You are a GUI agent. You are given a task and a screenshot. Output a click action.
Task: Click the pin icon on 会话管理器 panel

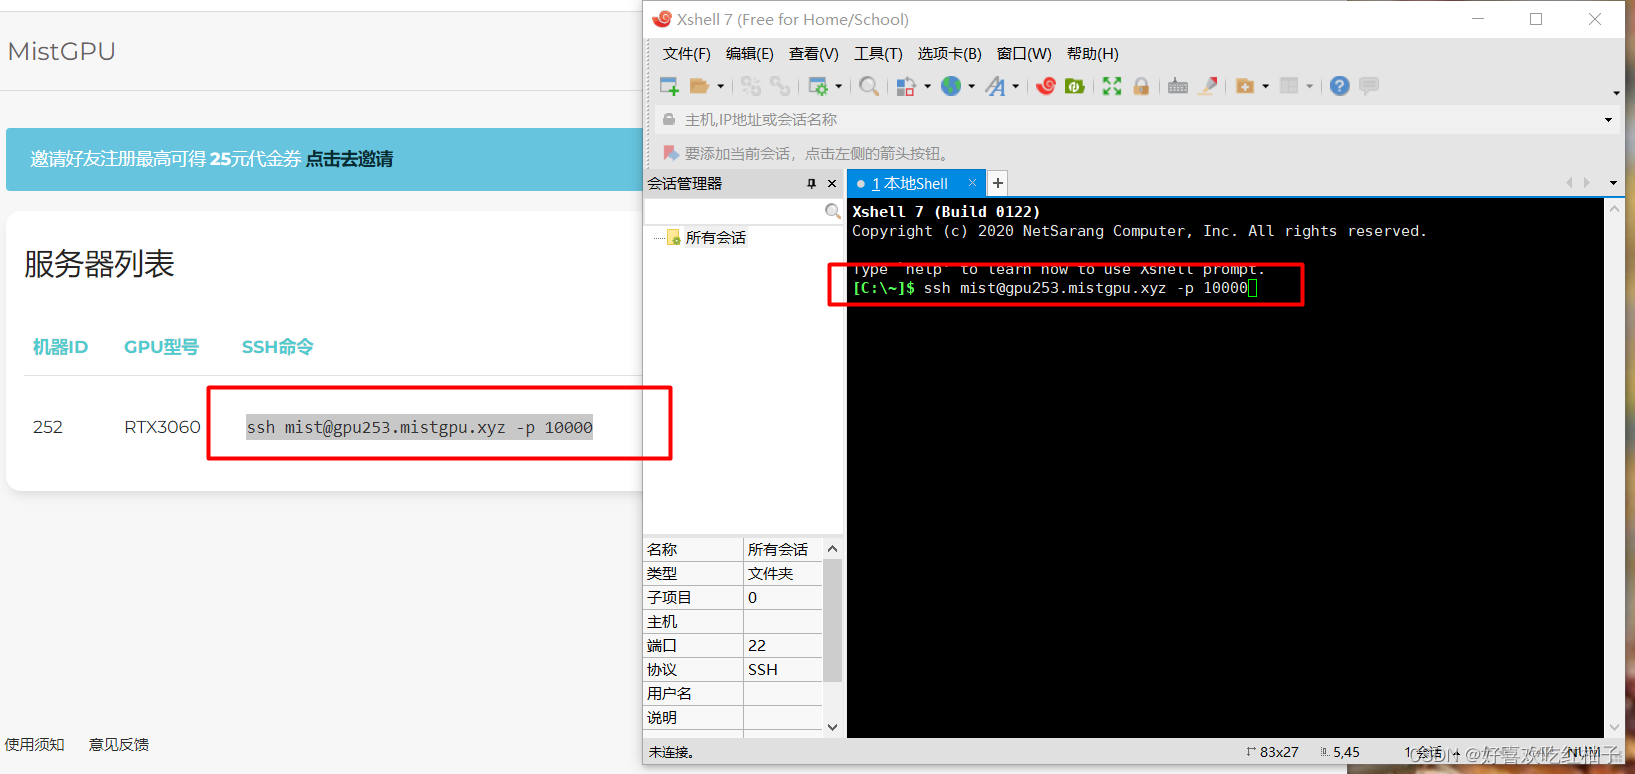(x=811, y=184)
